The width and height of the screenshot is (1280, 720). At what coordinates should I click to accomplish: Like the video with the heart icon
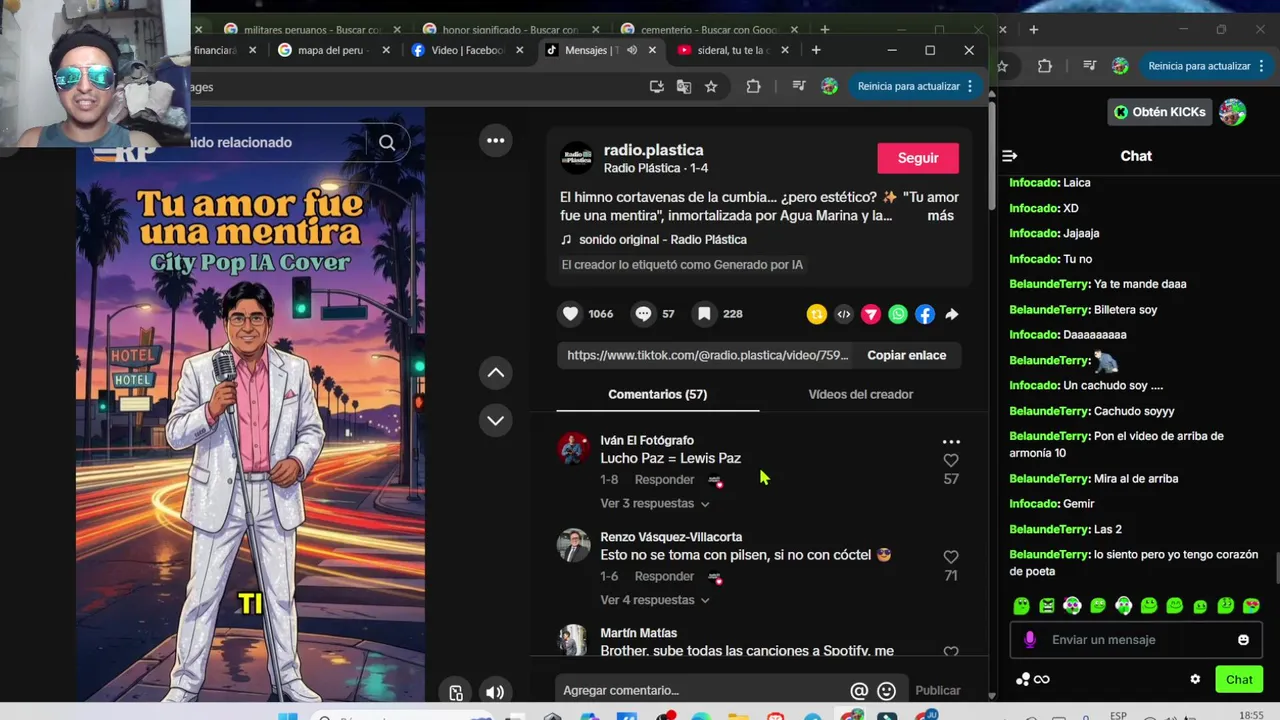570,314
